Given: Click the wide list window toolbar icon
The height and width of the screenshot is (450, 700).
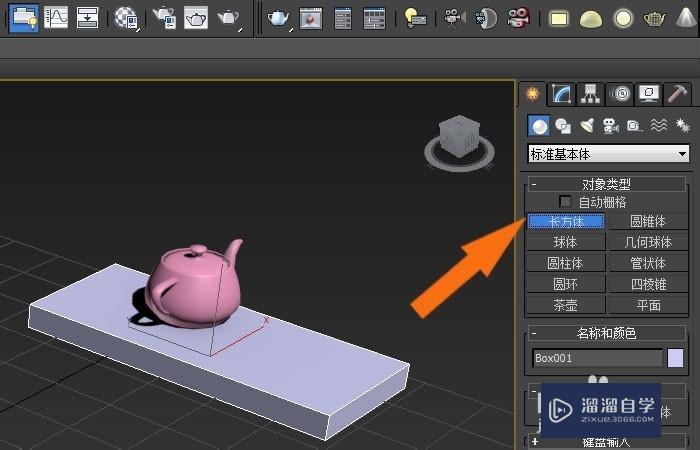Looking at the screenshot, I should pyautogui.click(x=374, y=18).
